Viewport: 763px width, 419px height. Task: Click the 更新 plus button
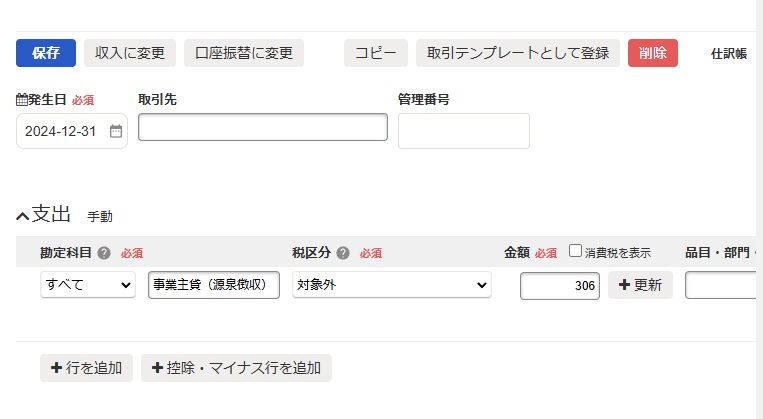tap(640, 285)
